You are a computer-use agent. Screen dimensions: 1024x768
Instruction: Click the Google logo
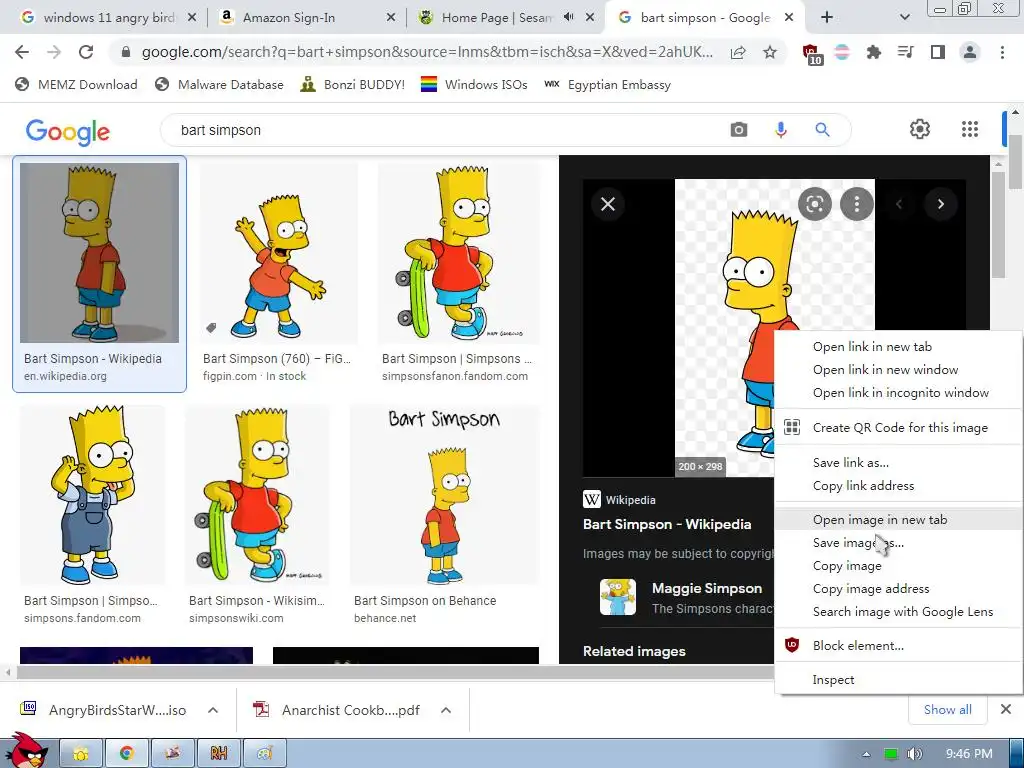tap(68, 131)
